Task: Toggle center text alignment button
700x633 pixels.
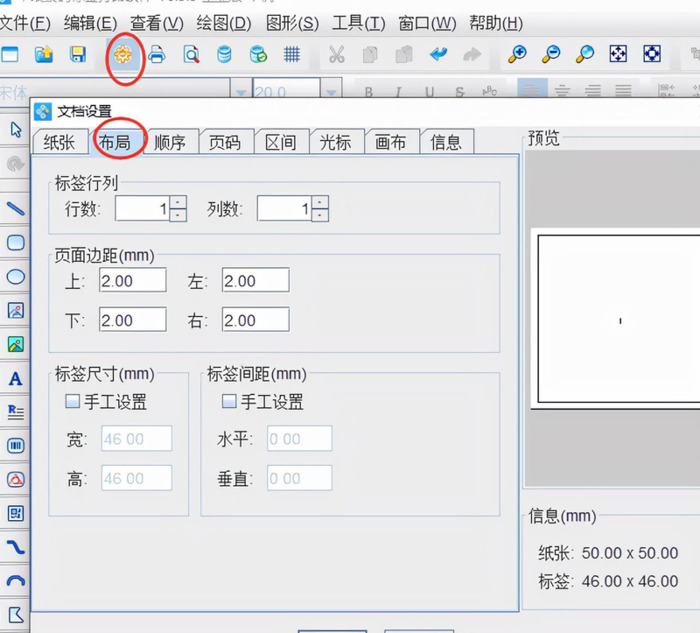Action: (x=562, y=90)
